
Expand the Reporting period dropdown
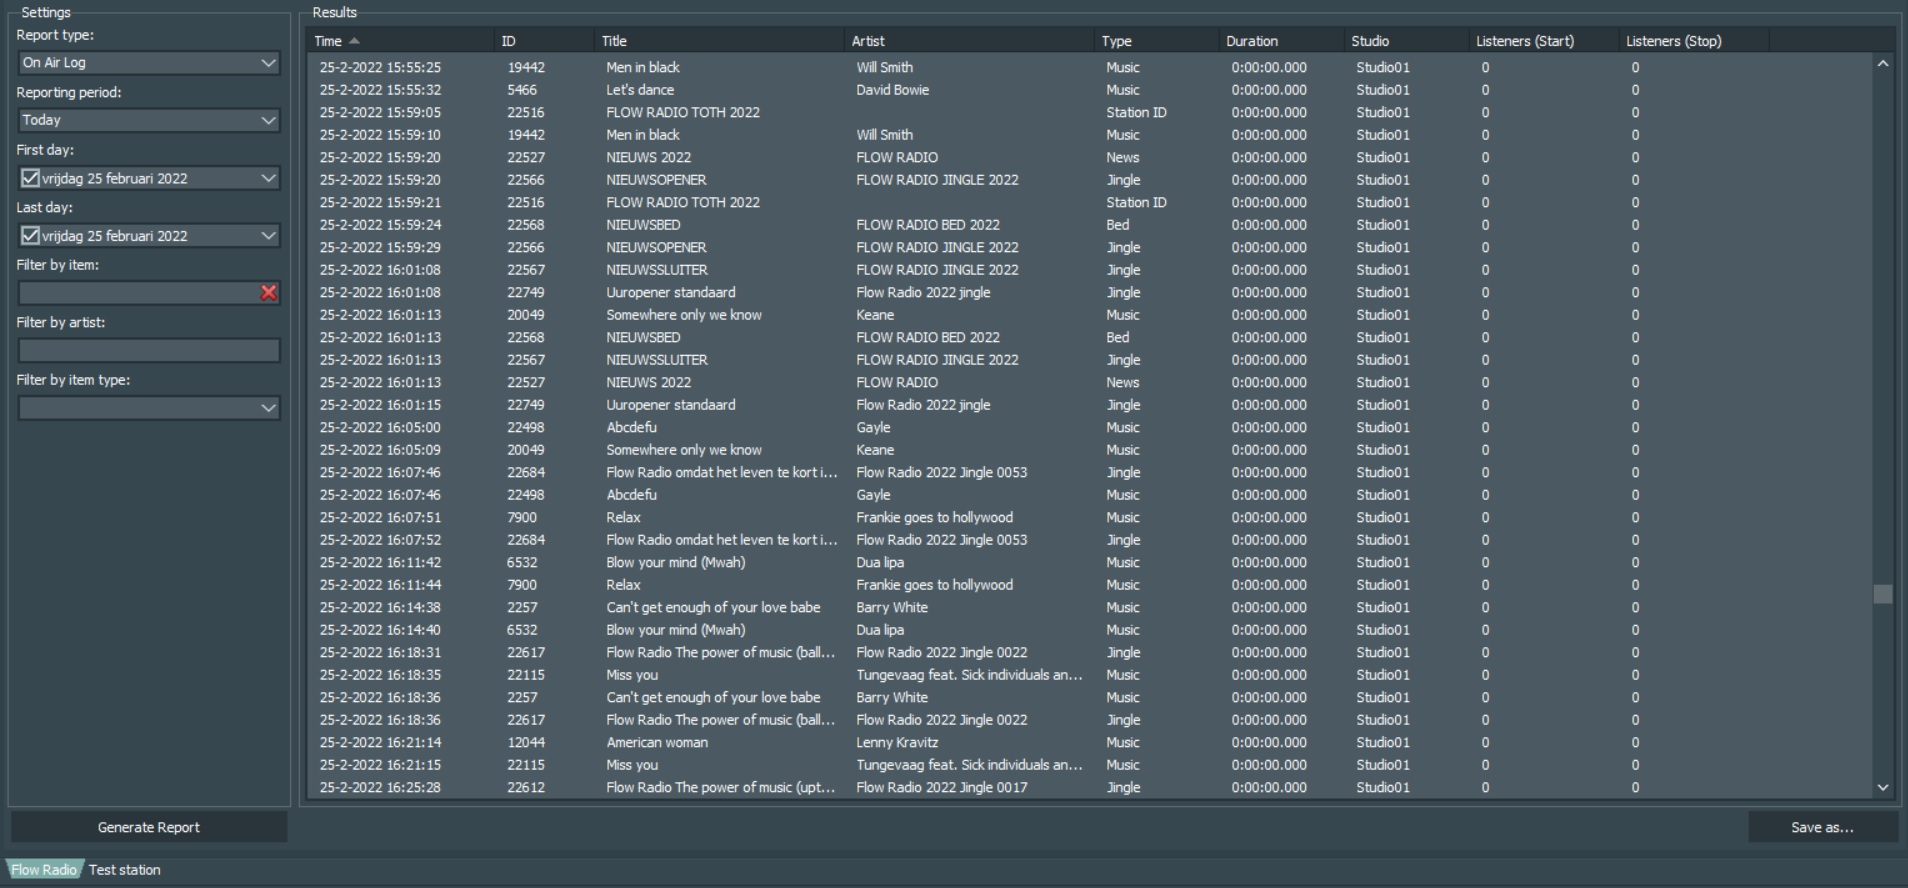[x=267, y=120]
